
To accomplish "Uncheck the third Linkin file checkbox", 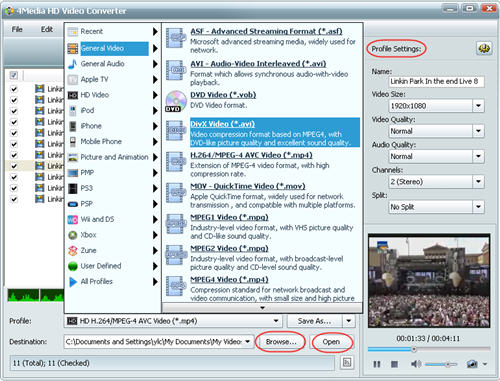I will pos(14,111).
